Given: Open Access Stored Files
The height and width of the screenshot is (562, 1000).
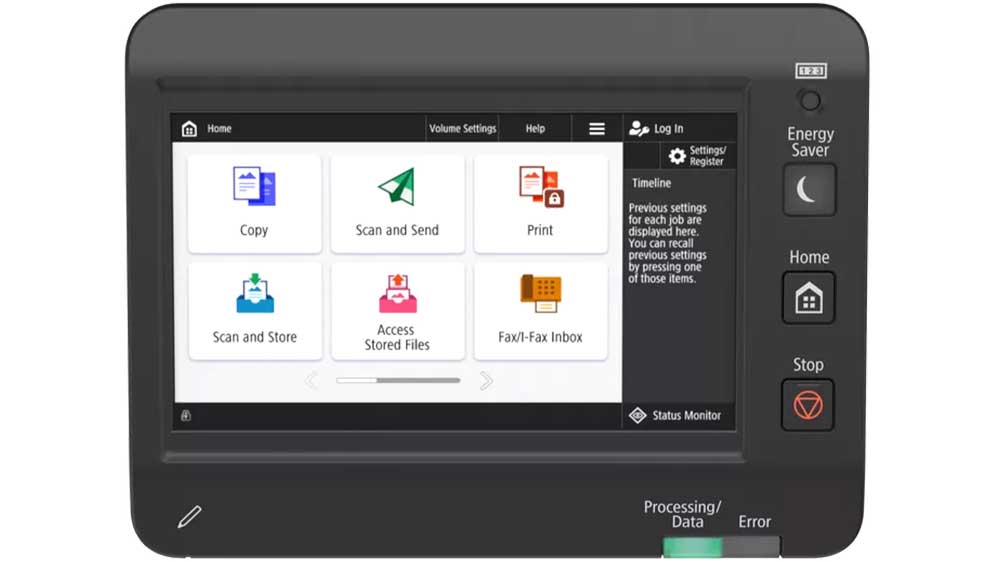Looking at the screenshot, I should coord(397,310).
